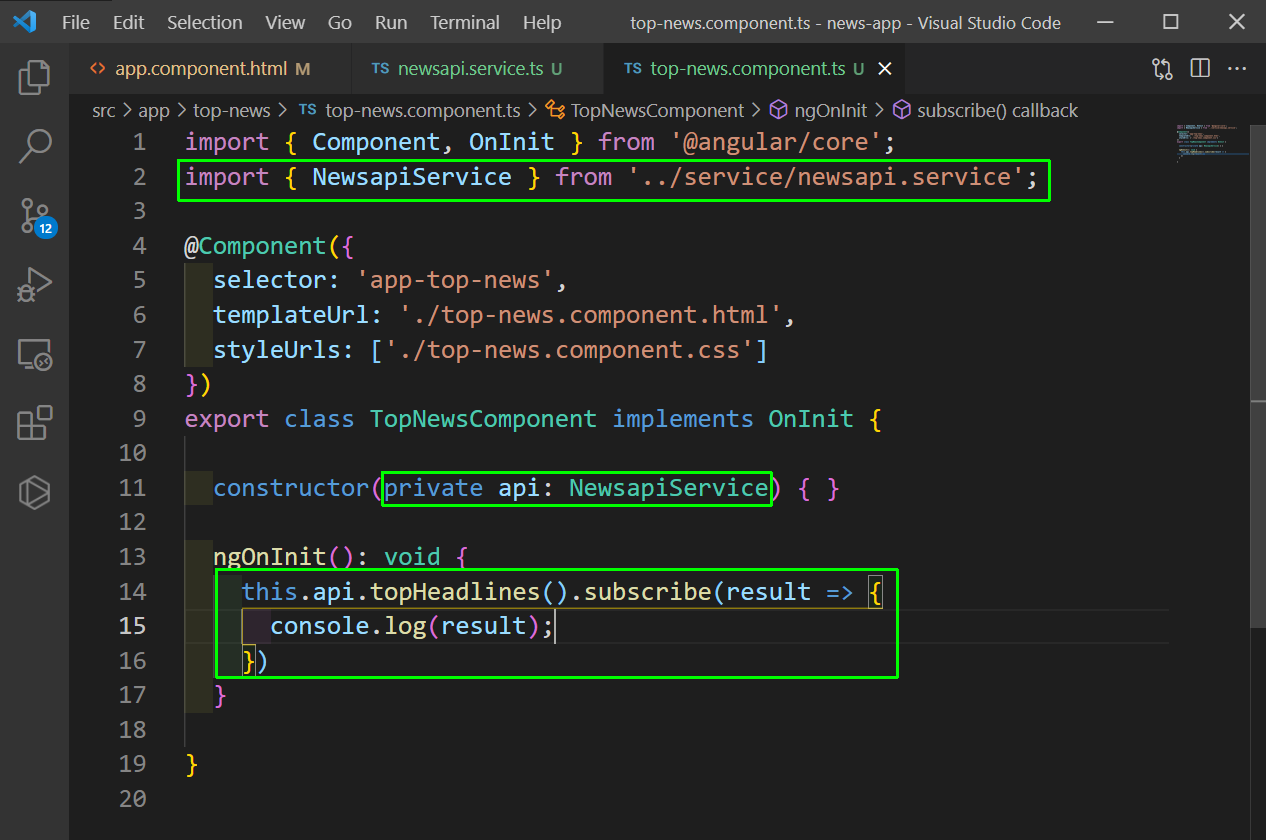Image resolution: width=1266 pixels, height=840 pixels.
Task: Click 'styleUrls' property on line 7
Action: [277, 350]
